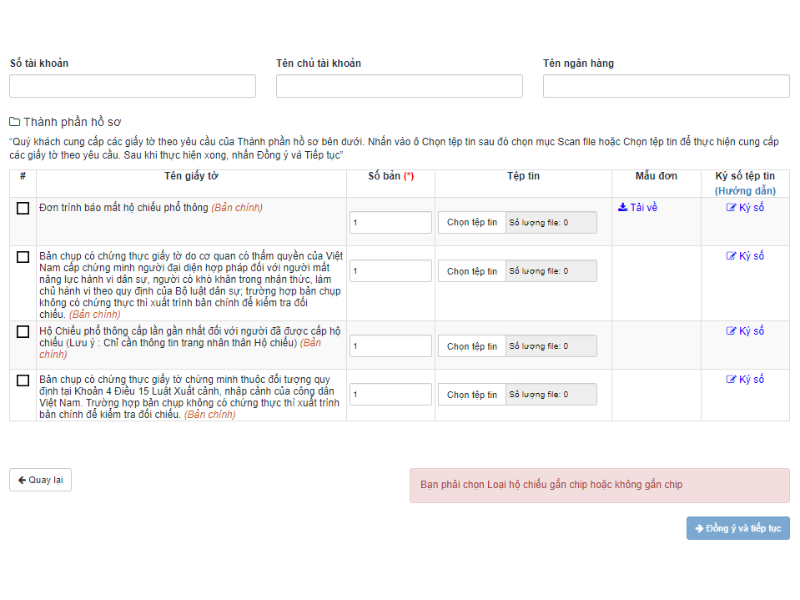Viewport: 800px width, 600px height.
Task: Choose file for Article 15 document row
Action: tap(472, 395)
